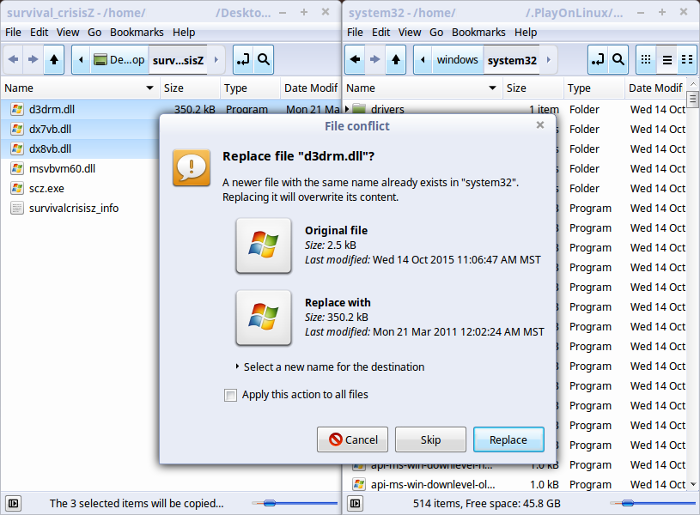This screenshot has width=700, height=515.
Task: Select dx7vb.dll in the file list
Action: click(80, 129)
